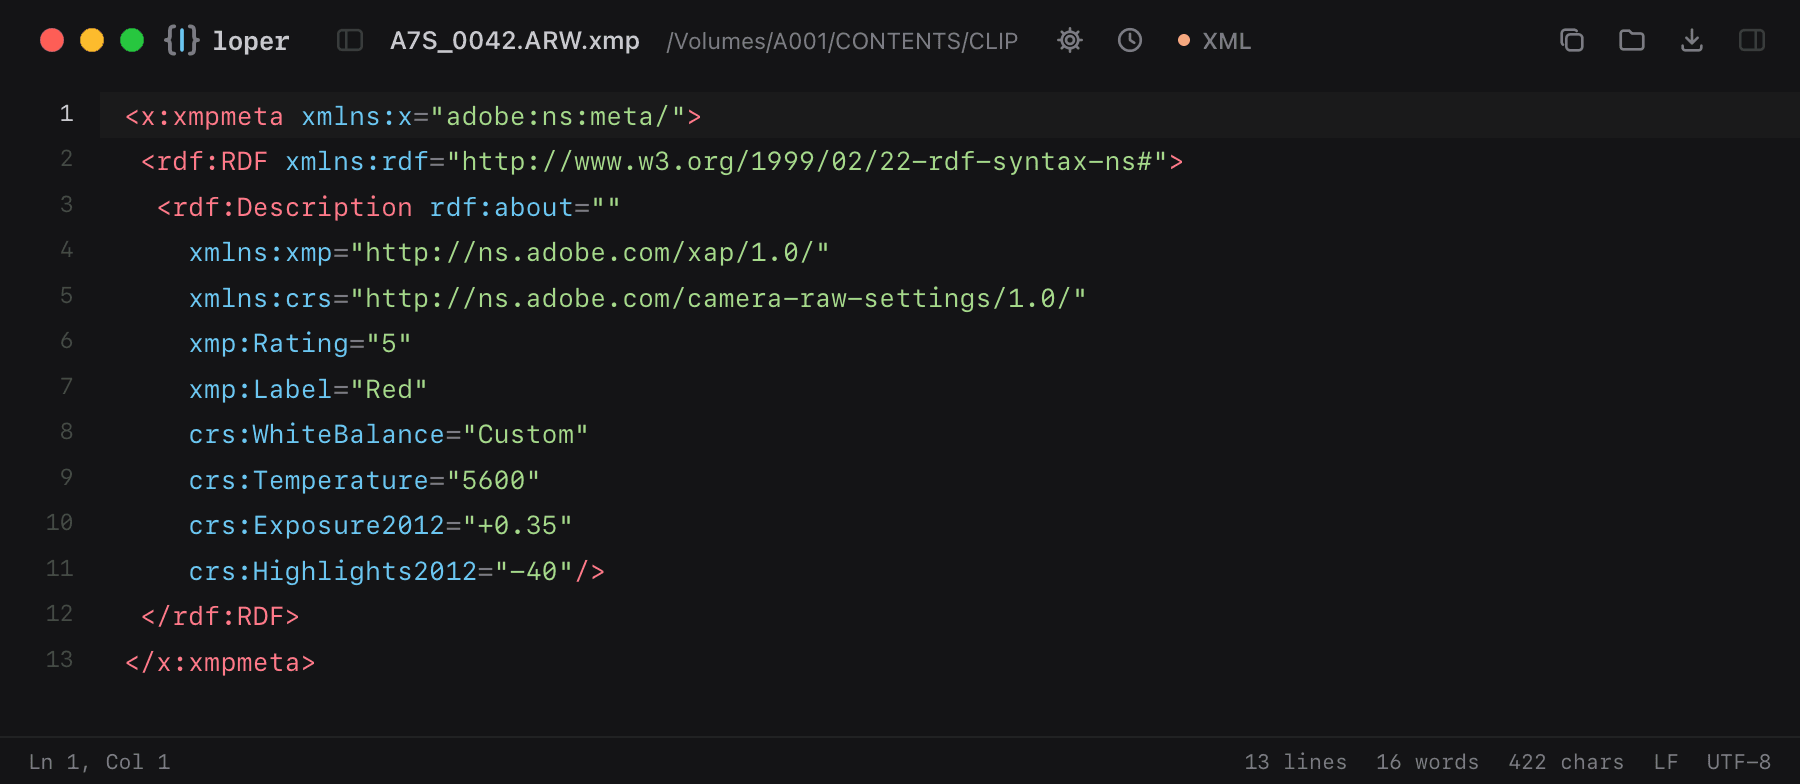Click the closing </rdf:RDF> tag

pos(220,617)
